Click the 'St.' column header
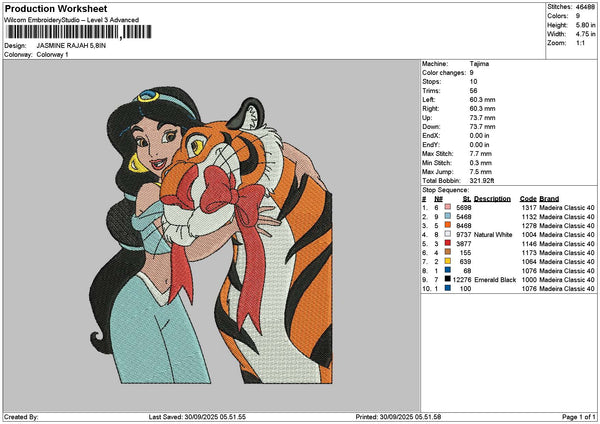Image resolution: width=600 pixels, height=424 pixels. 467,199
